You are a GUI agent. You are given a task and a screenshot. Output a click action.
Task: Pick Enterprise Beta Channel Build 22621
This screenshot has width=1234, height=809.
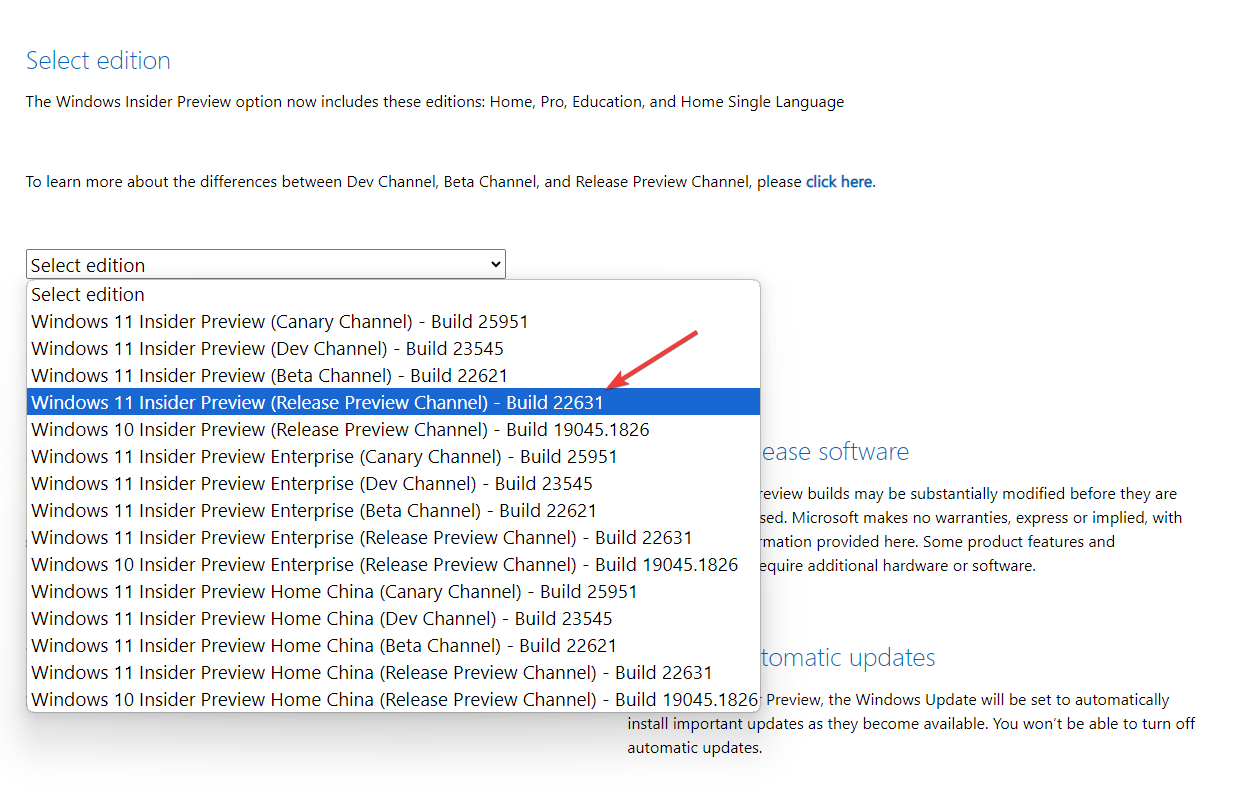click(x=313, y=510)
